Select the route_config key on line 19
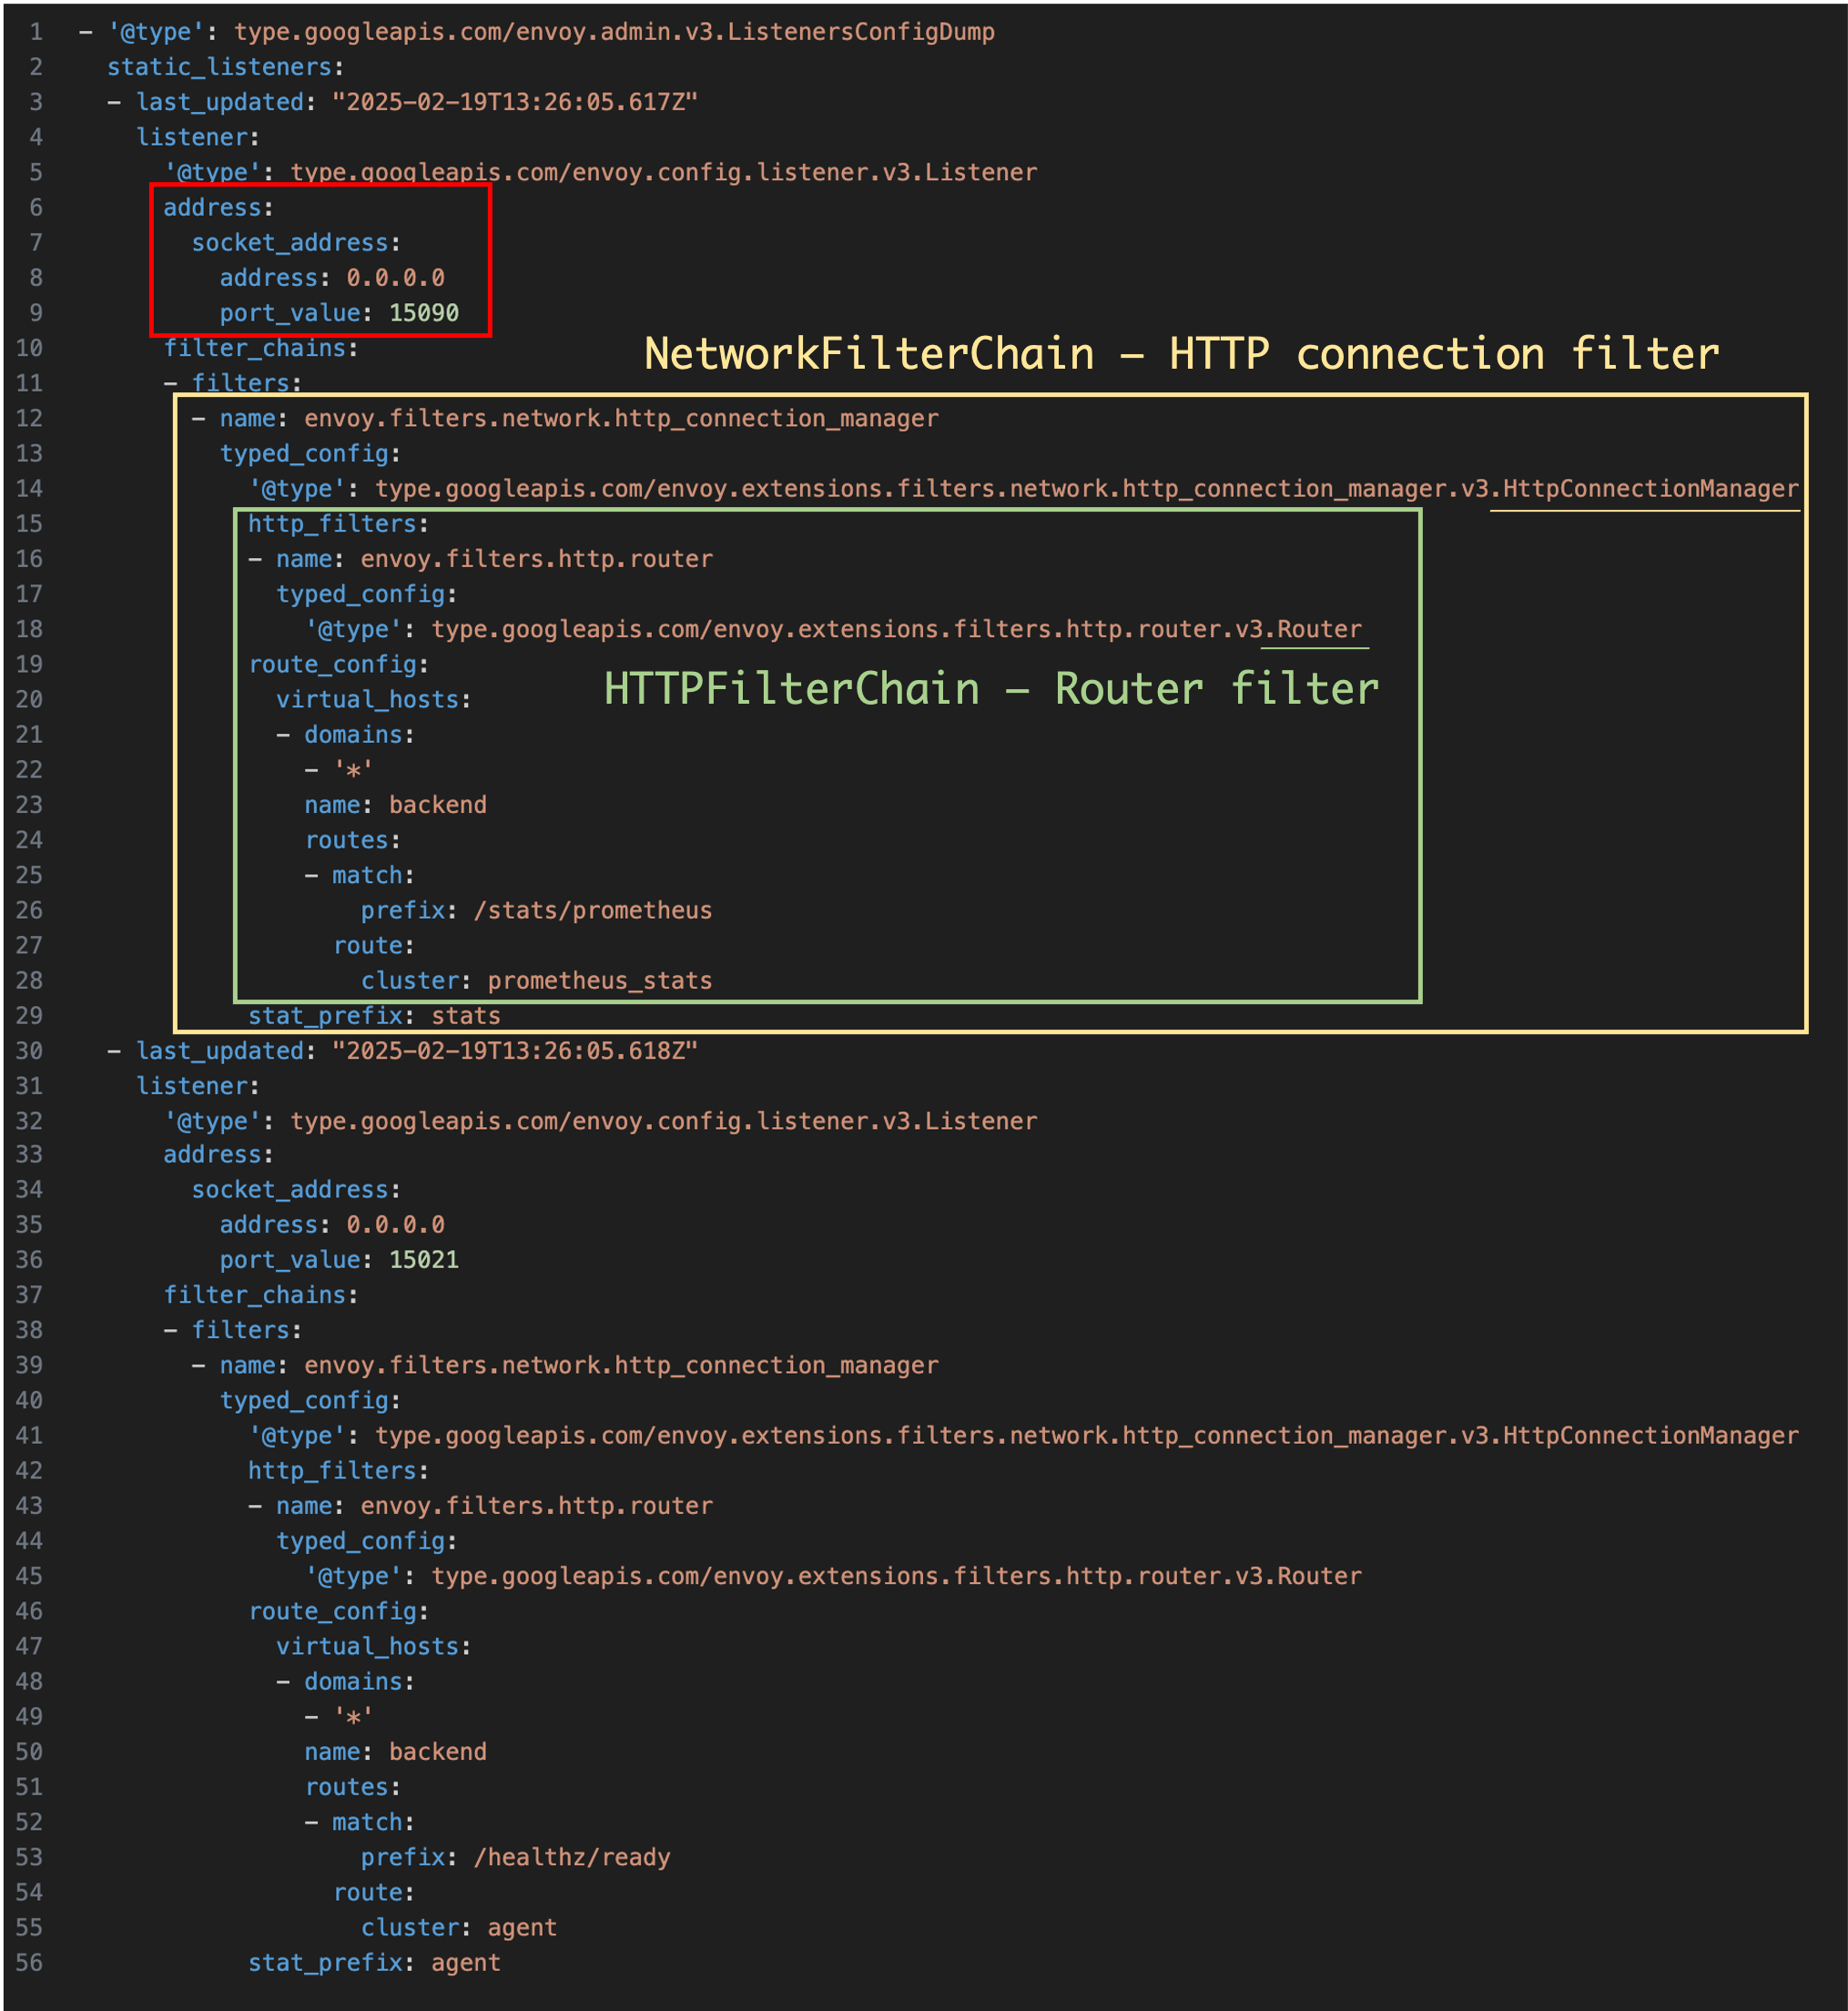The height and width of the screenshot is (2011, 1848). click(x=332, y=665)
